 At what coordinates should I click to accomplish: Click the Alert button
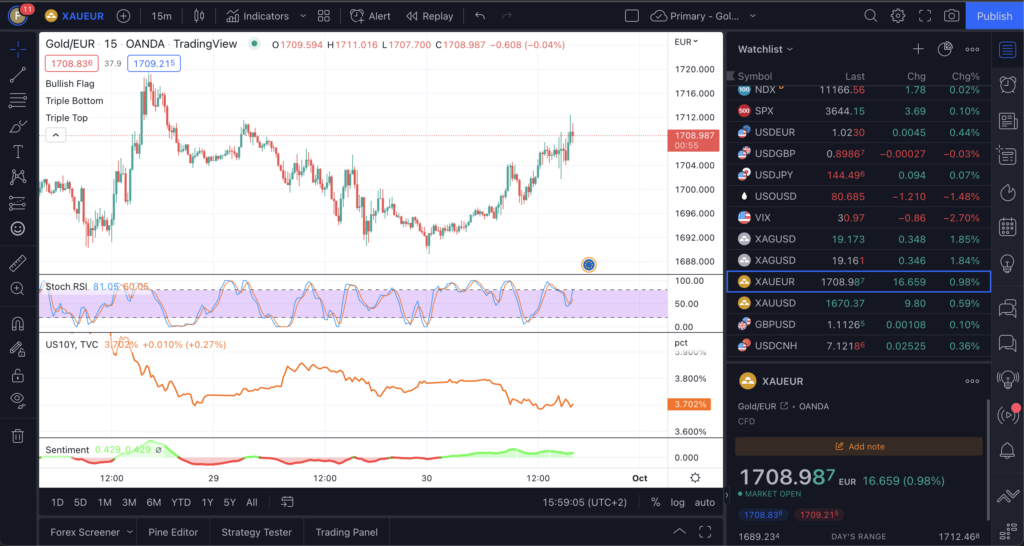pos(371,16)
